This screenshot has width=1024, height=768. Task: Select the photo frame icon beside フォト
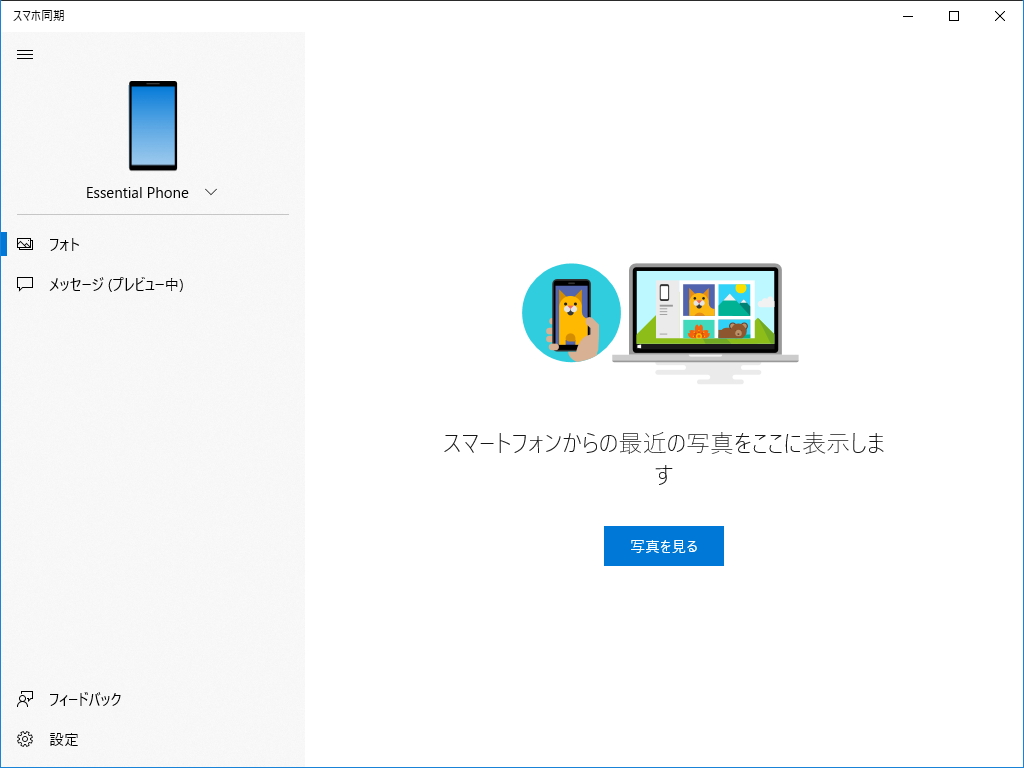tap(25, 243)
